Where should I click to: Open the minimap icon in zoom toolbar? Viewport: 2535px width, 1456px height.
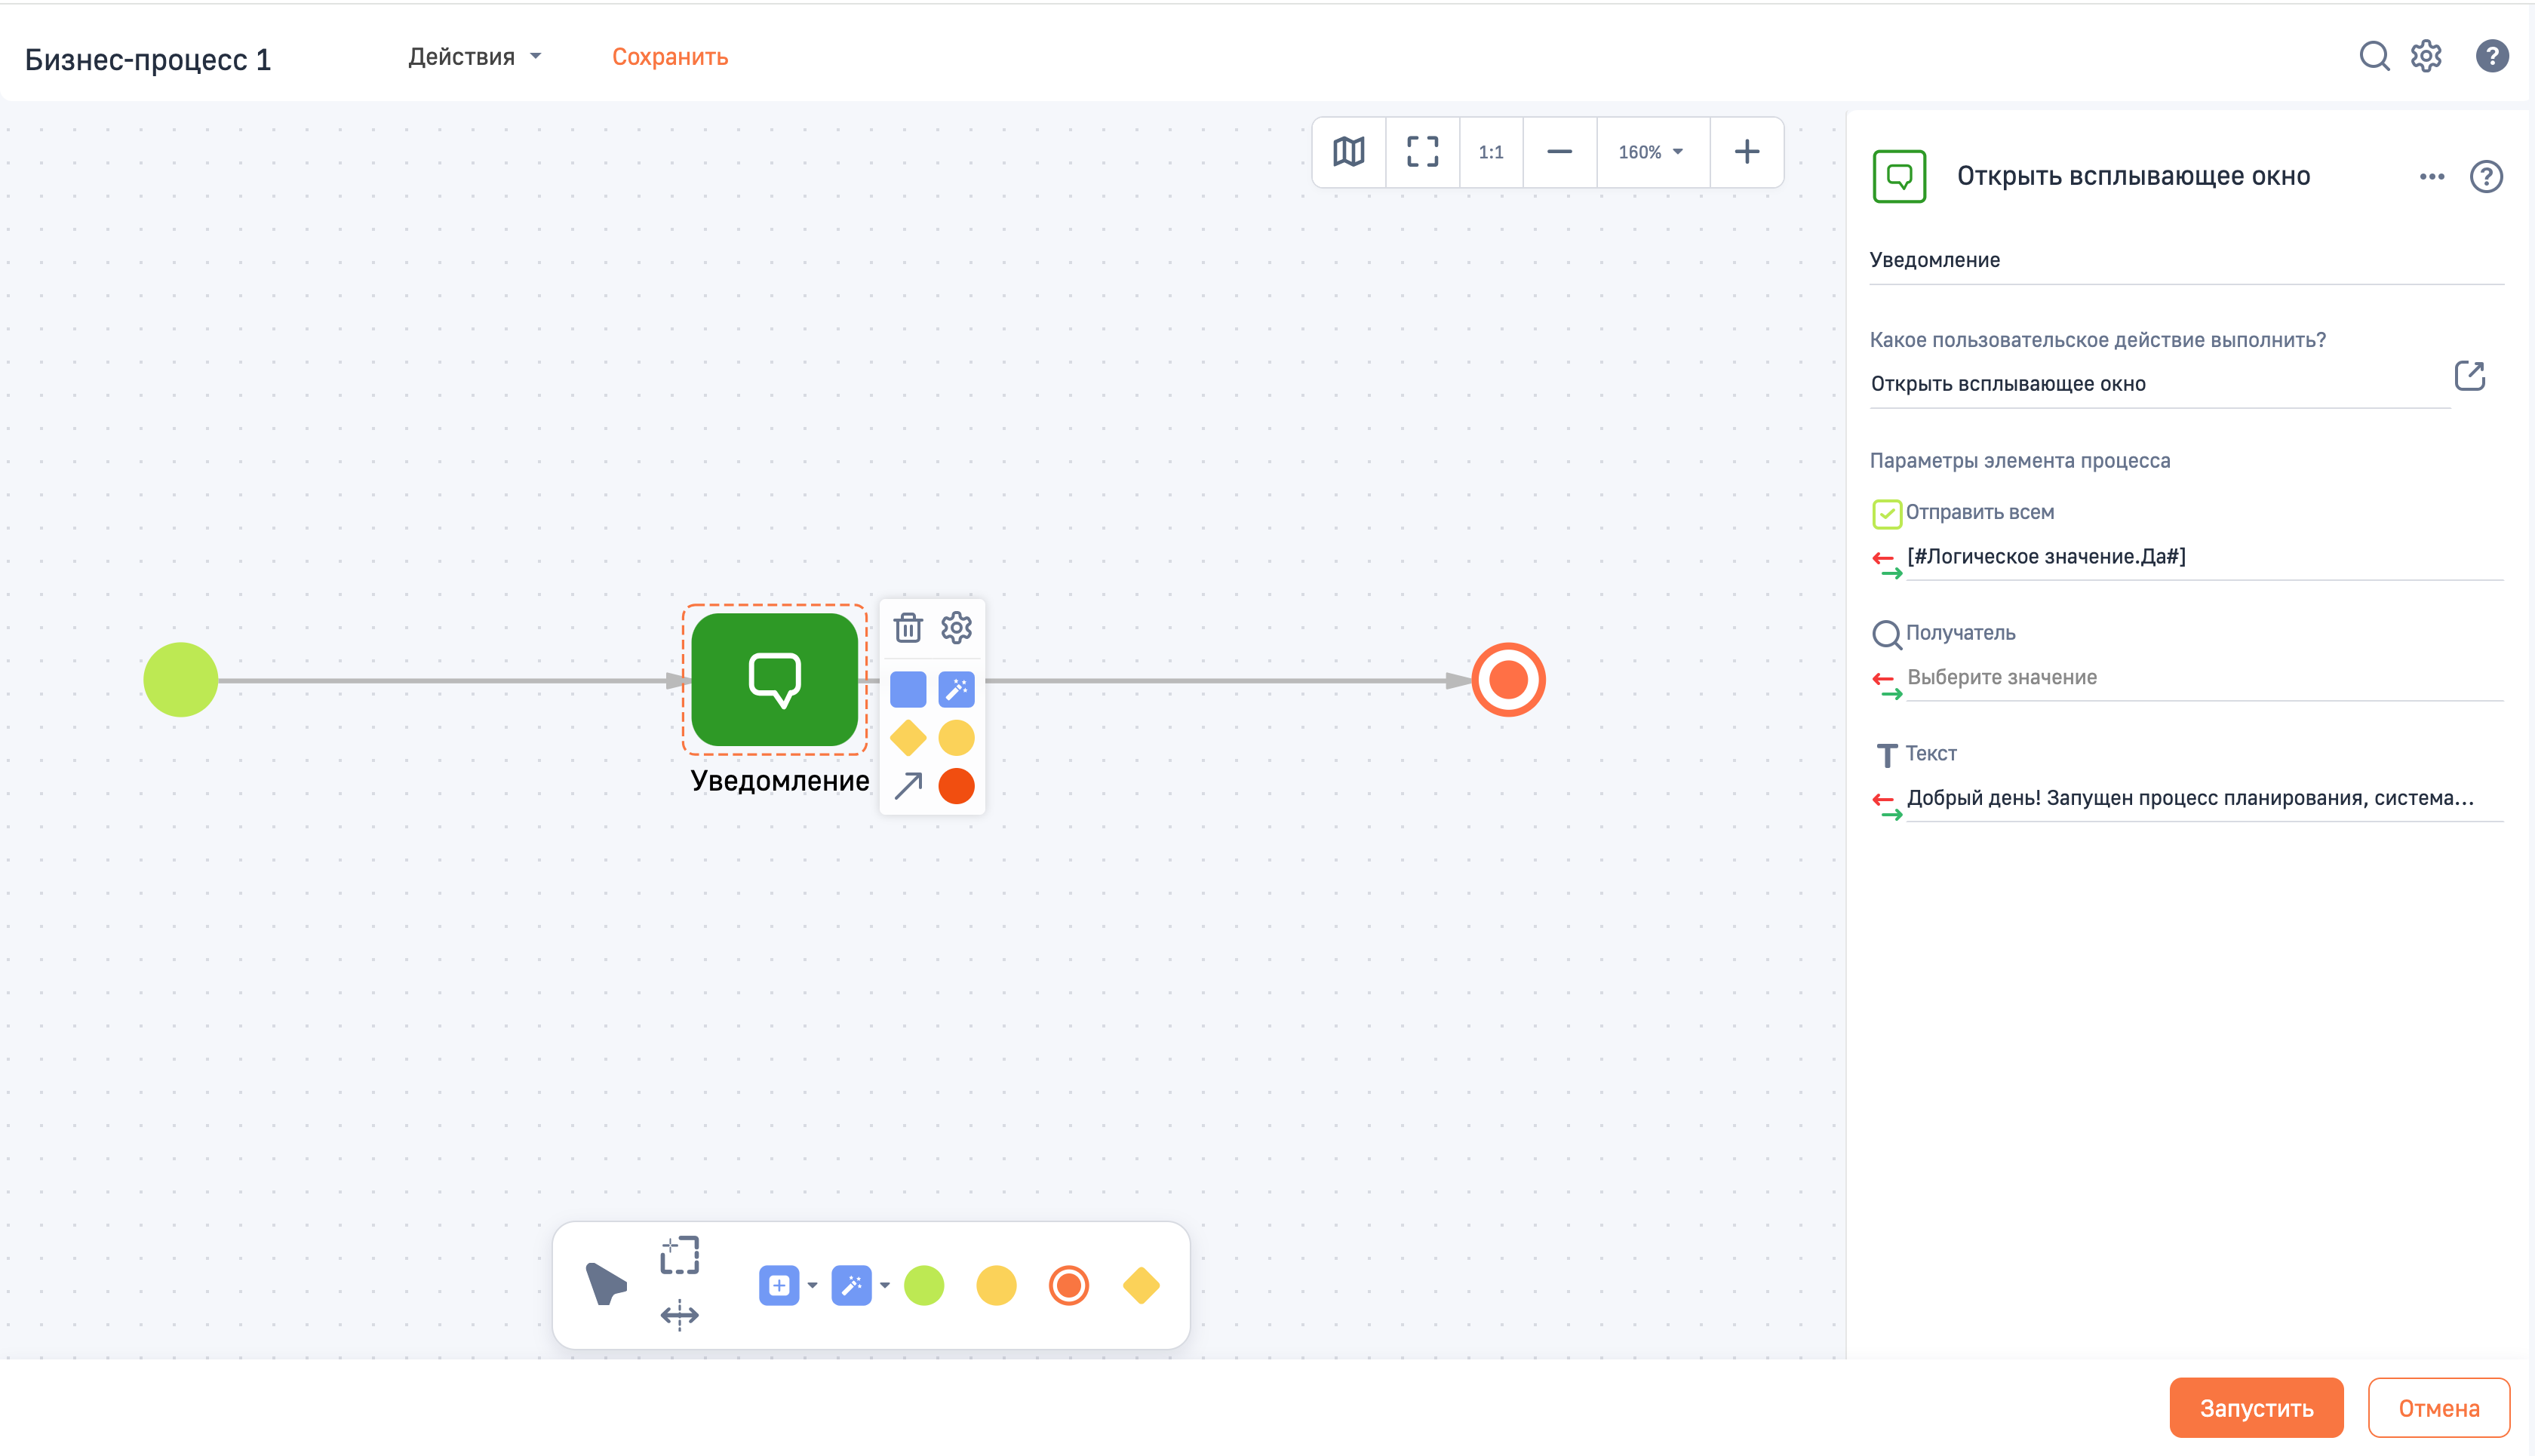[x=1348, y=152]
